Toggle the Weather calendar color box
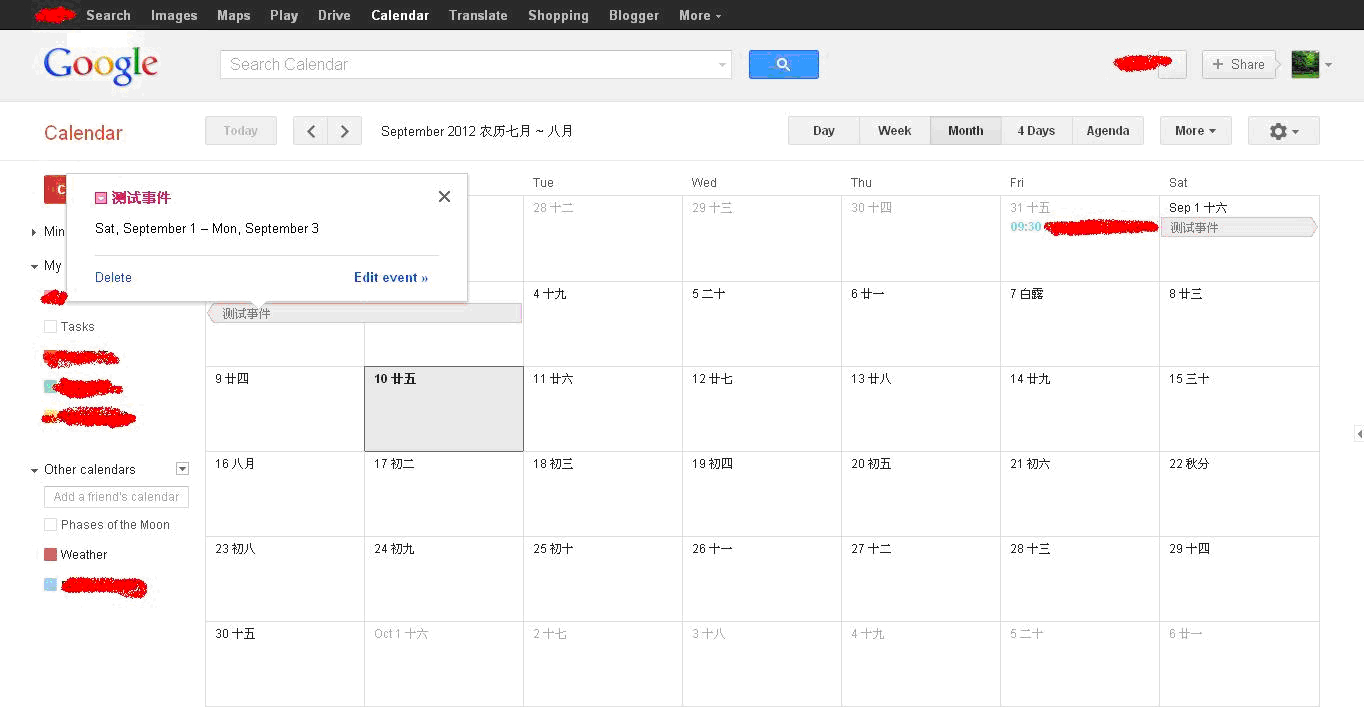Viewport: 1364px width, 707px height. pyautogui.click(x=50, y=555)
